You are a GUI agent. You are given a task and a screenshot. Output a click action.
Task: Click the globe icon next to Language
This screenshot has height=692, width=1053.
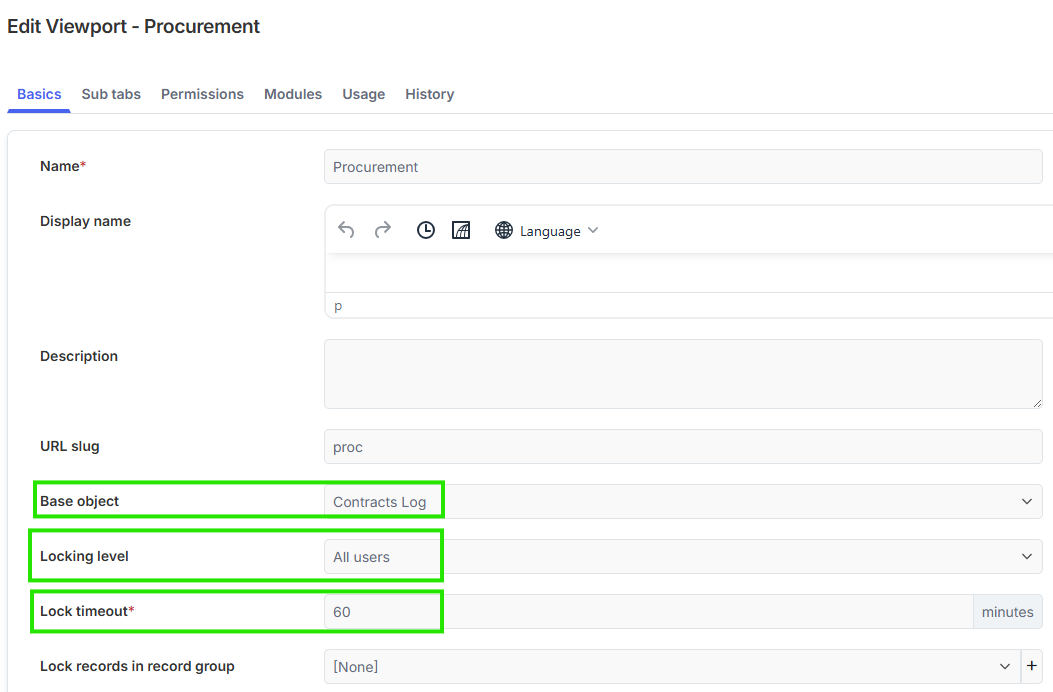click(x=504, y=230)
